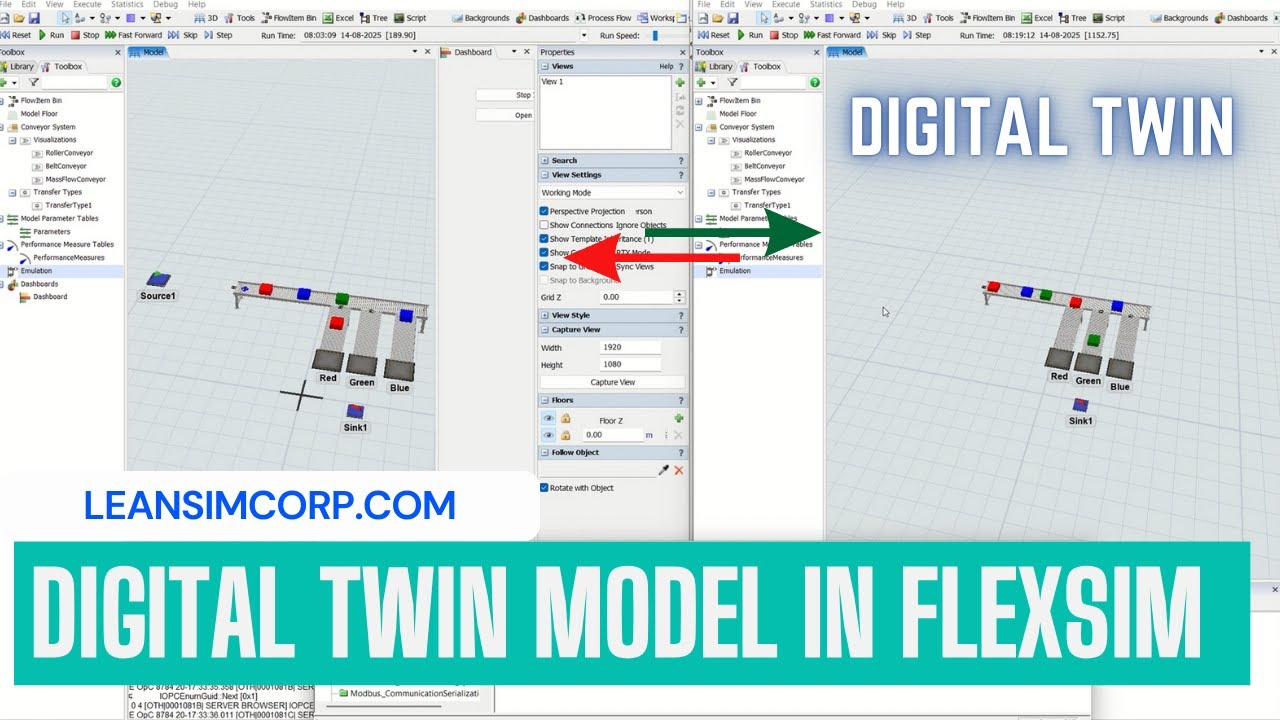Image resolution: width=1280 pixels, height=720 pixels.
Task: Expand the View Style section
Action: [x=545, y=315]
